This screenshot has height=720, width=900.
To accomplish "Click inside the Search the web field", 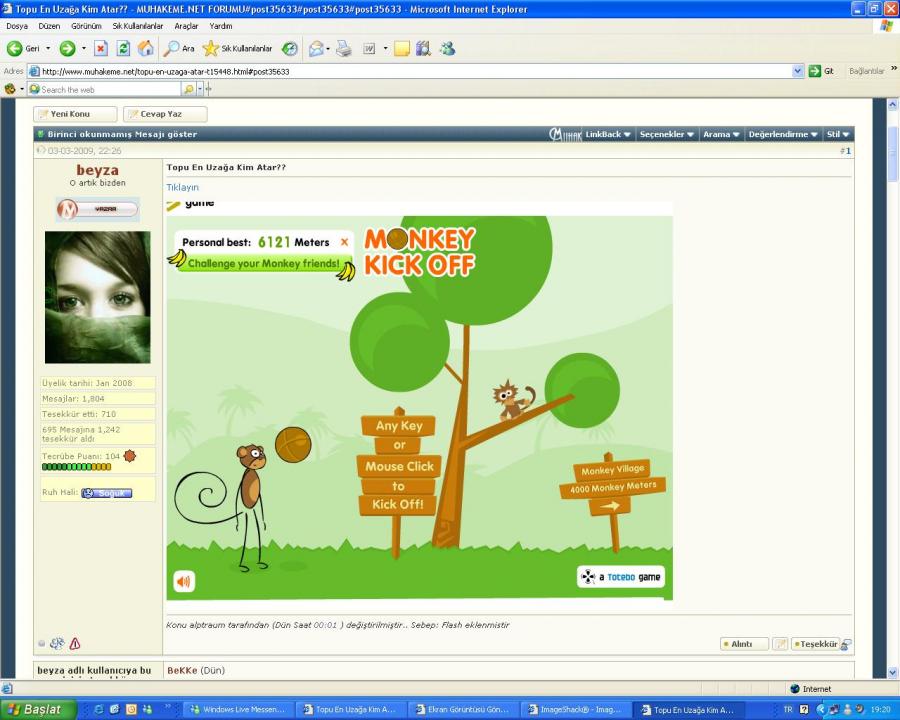I will [x=110, y=89].
